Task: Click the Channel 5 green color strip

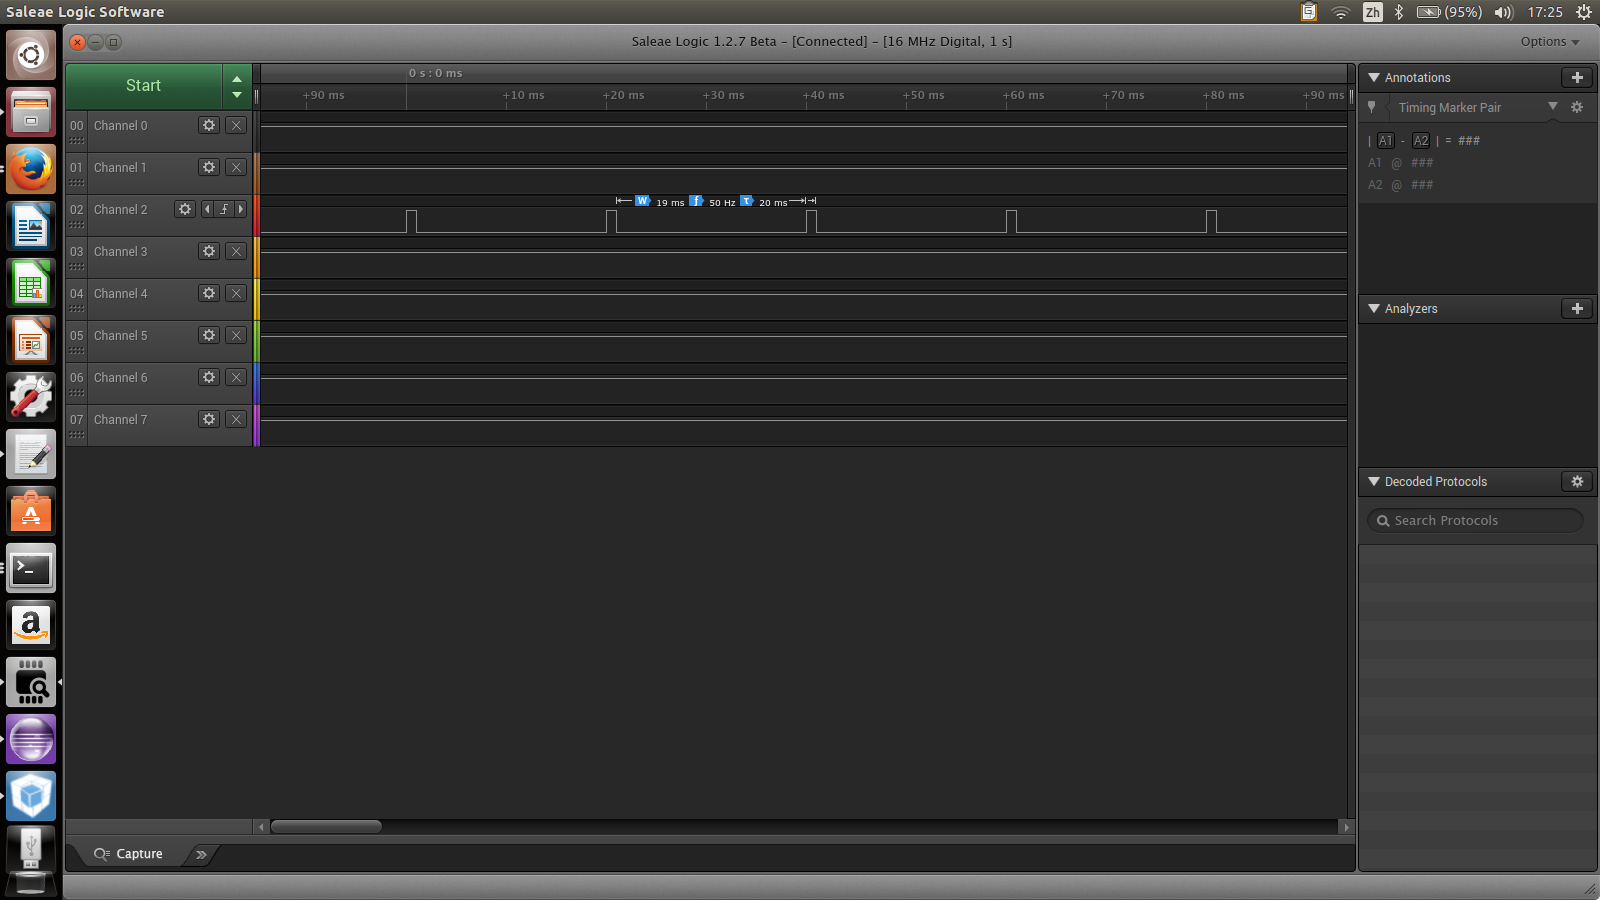Action: tap(256, 341)
